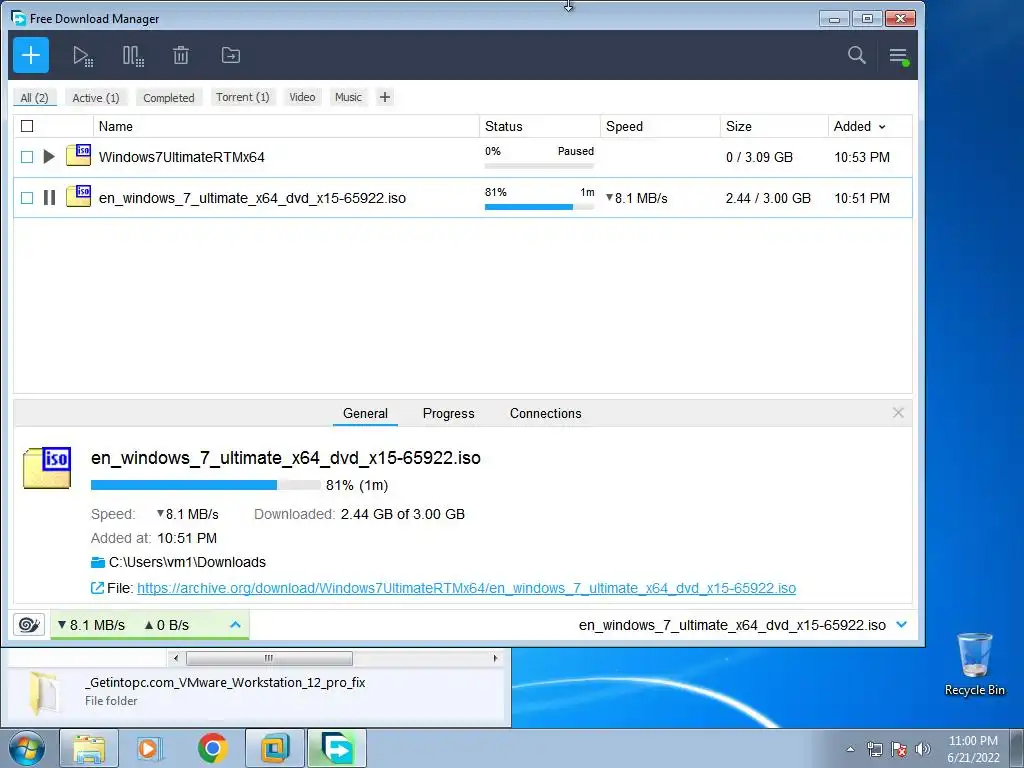Delete selected download with trash icon
Screen dimensions: 1024x768
pos(181,56)
